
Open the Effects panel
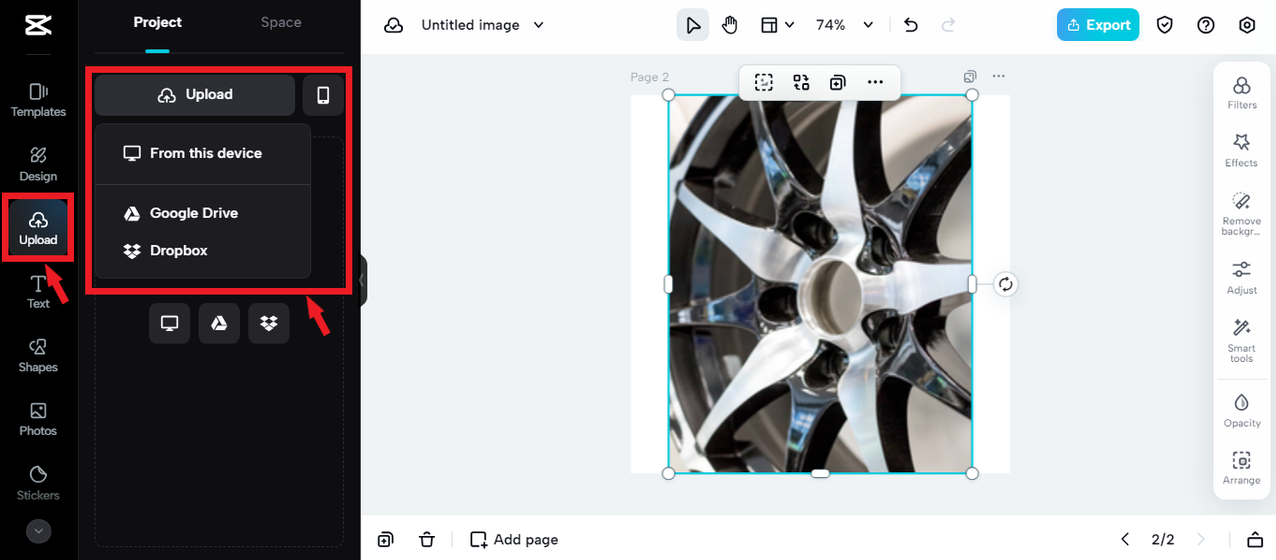(1242, 150)
